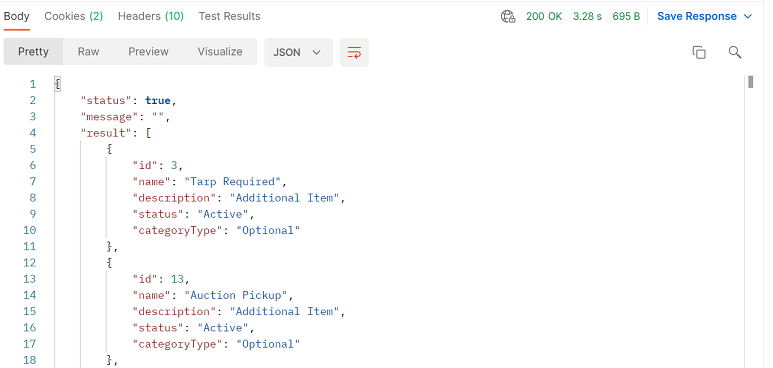Open the Test Results tab

(229, 16)
